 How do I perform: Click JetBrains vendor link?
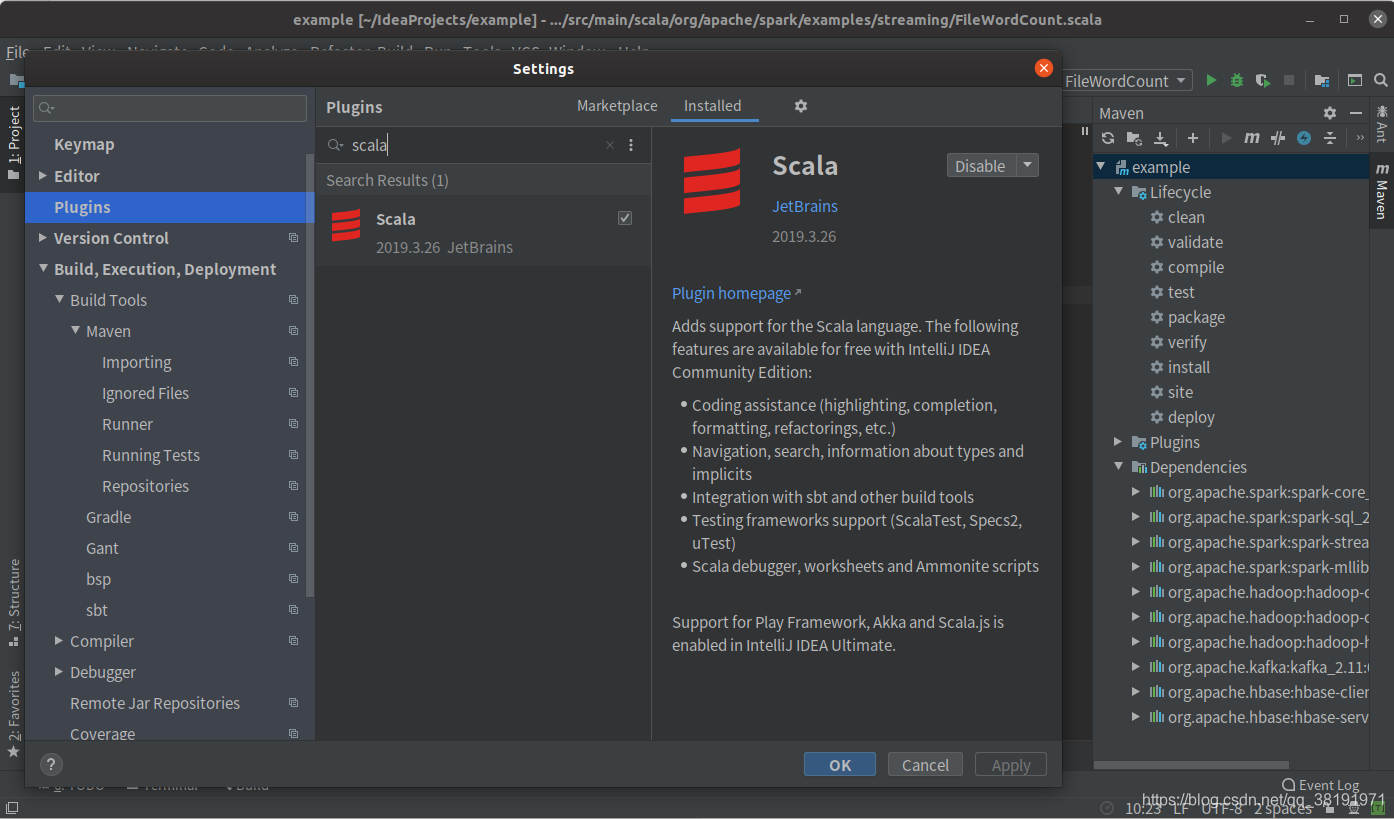click(x=805, y=206)
